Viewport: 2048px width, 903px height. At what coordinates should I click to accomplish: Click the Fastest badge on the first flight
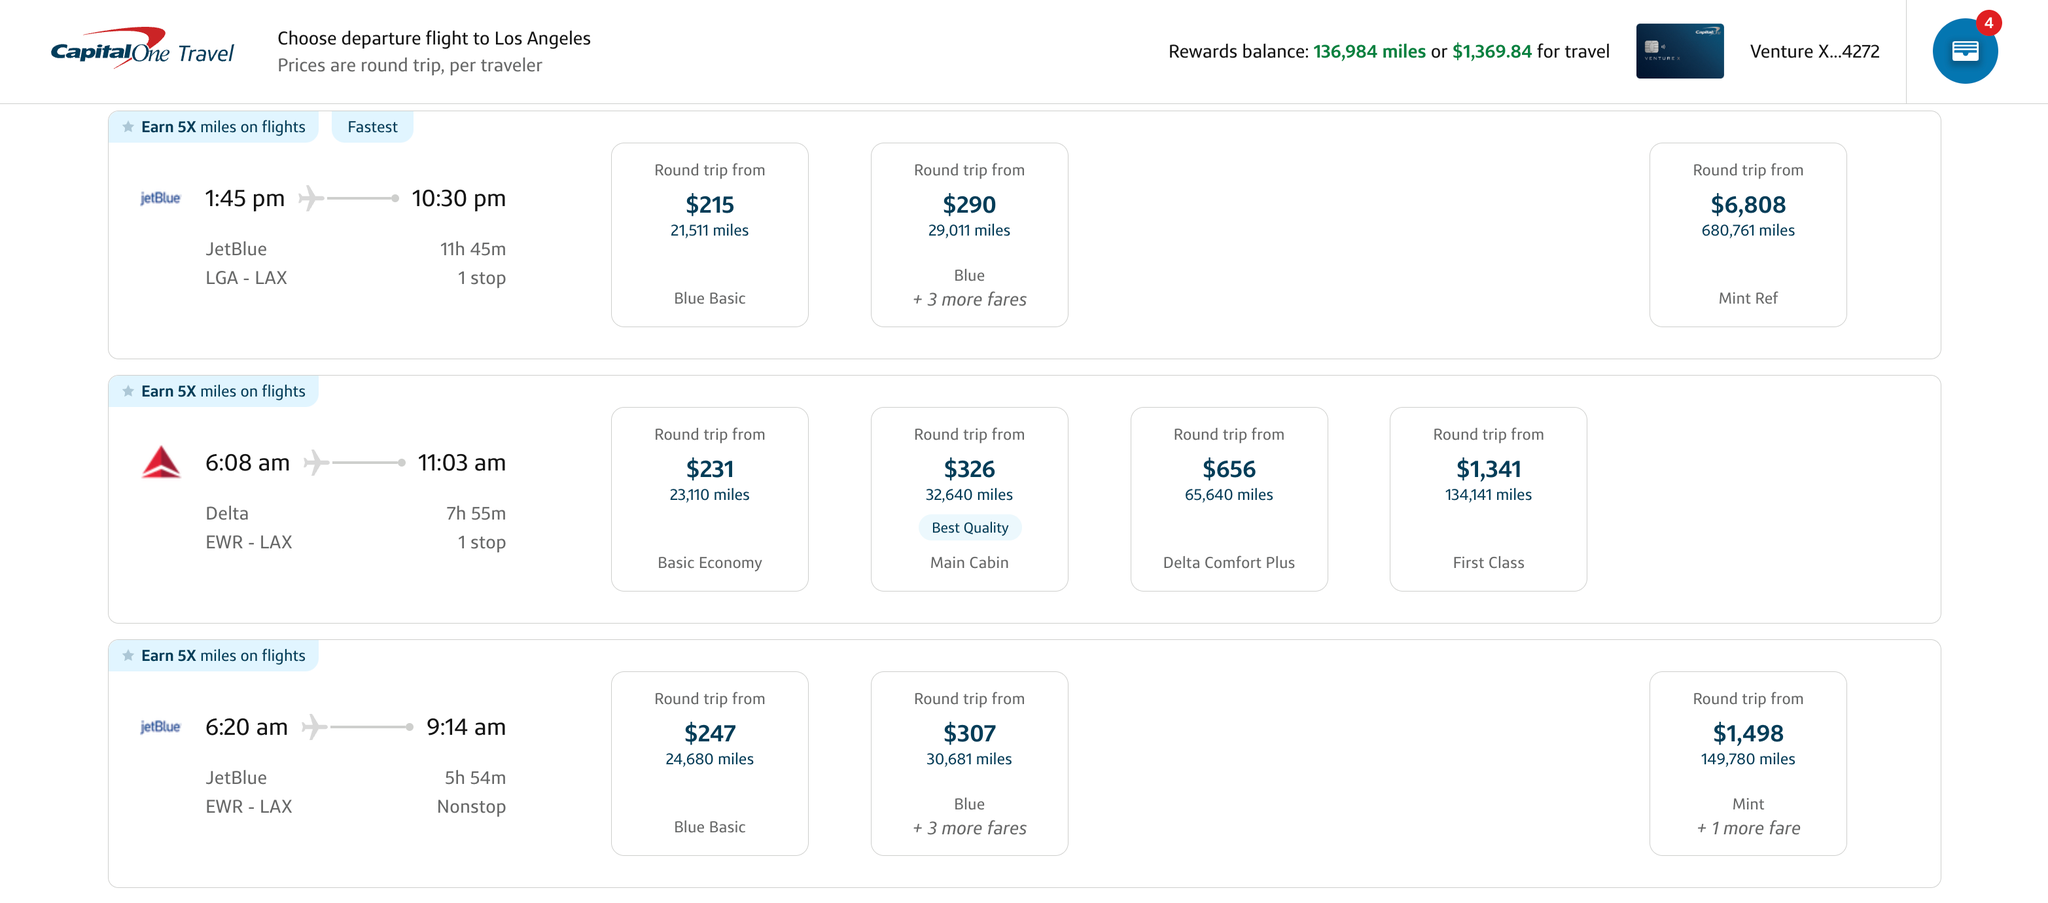(x=371, y=126)
